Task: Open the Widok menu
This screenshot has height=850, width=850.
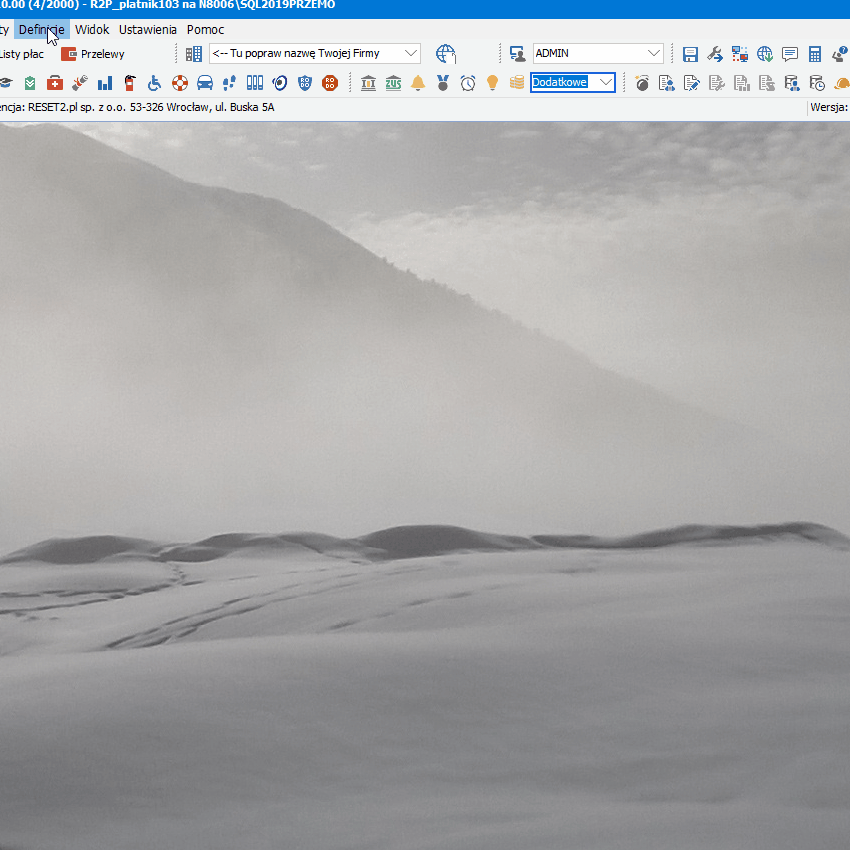Action: [92, 29]
